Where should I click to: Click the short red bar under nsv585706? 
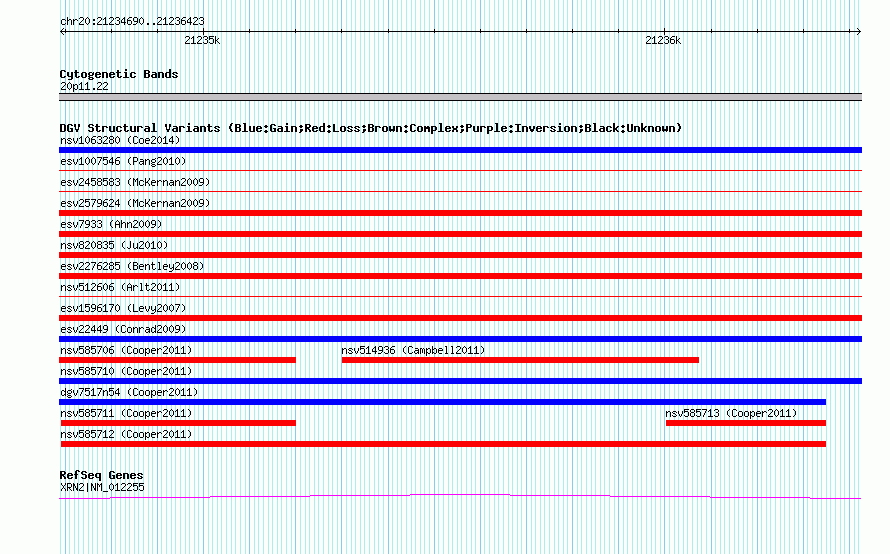point(178,360)
